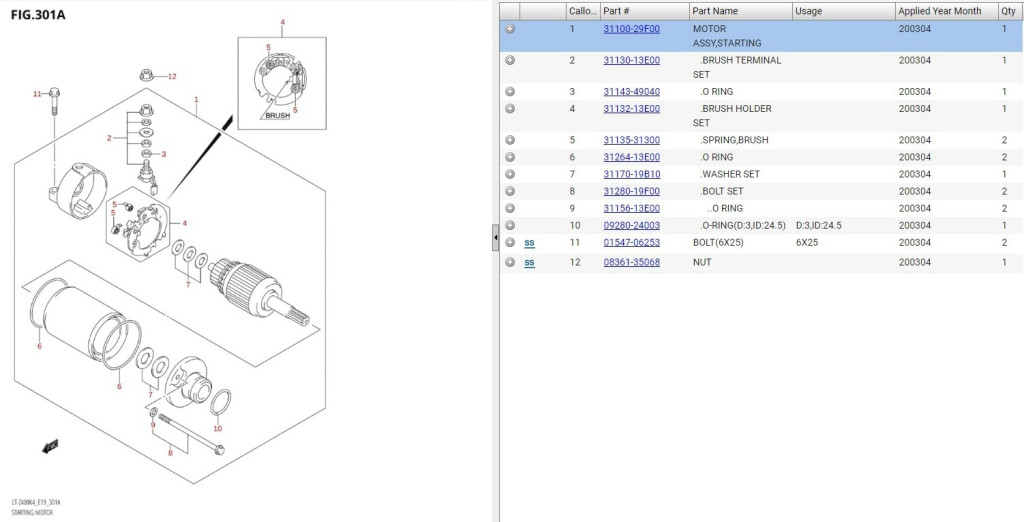Click the SS link for callout 11
The height and width of the screenshot is (522, 1024).
tap(529, 243)
